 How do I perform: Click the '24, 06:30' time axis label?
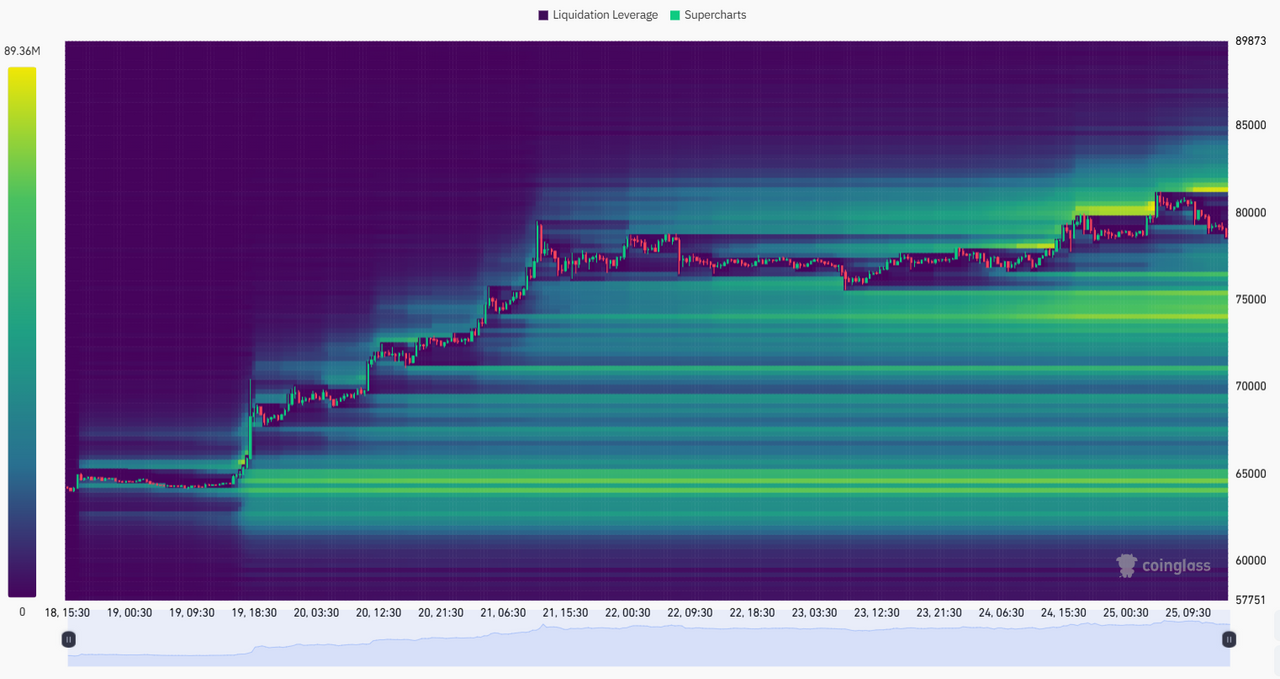click(x=1001, y=613)
